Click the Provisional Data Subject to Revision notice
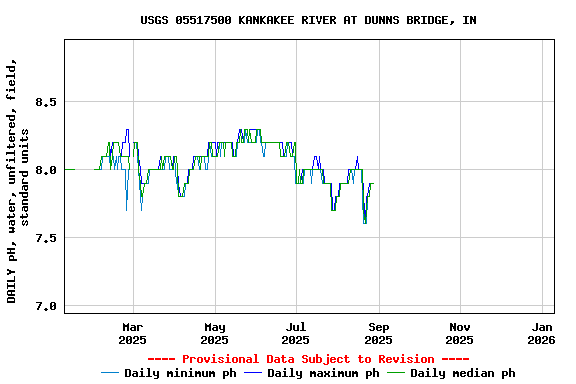This screenshot has width=576, height=384. [x=308, y=359]
